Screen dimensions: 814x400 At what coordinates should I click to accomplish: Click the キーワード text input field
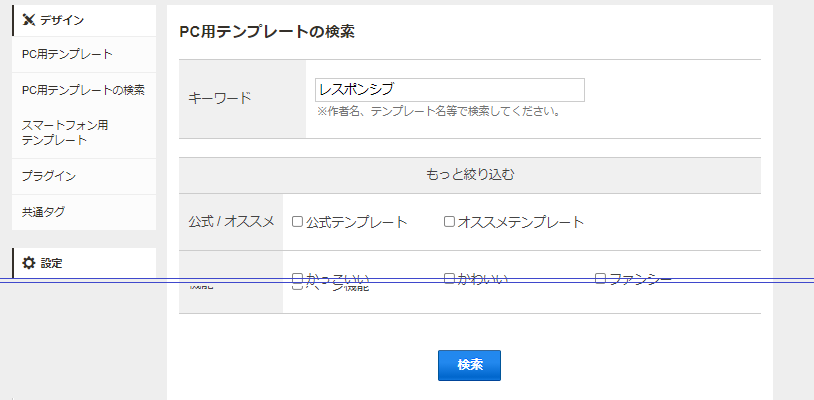click(449, 90)
